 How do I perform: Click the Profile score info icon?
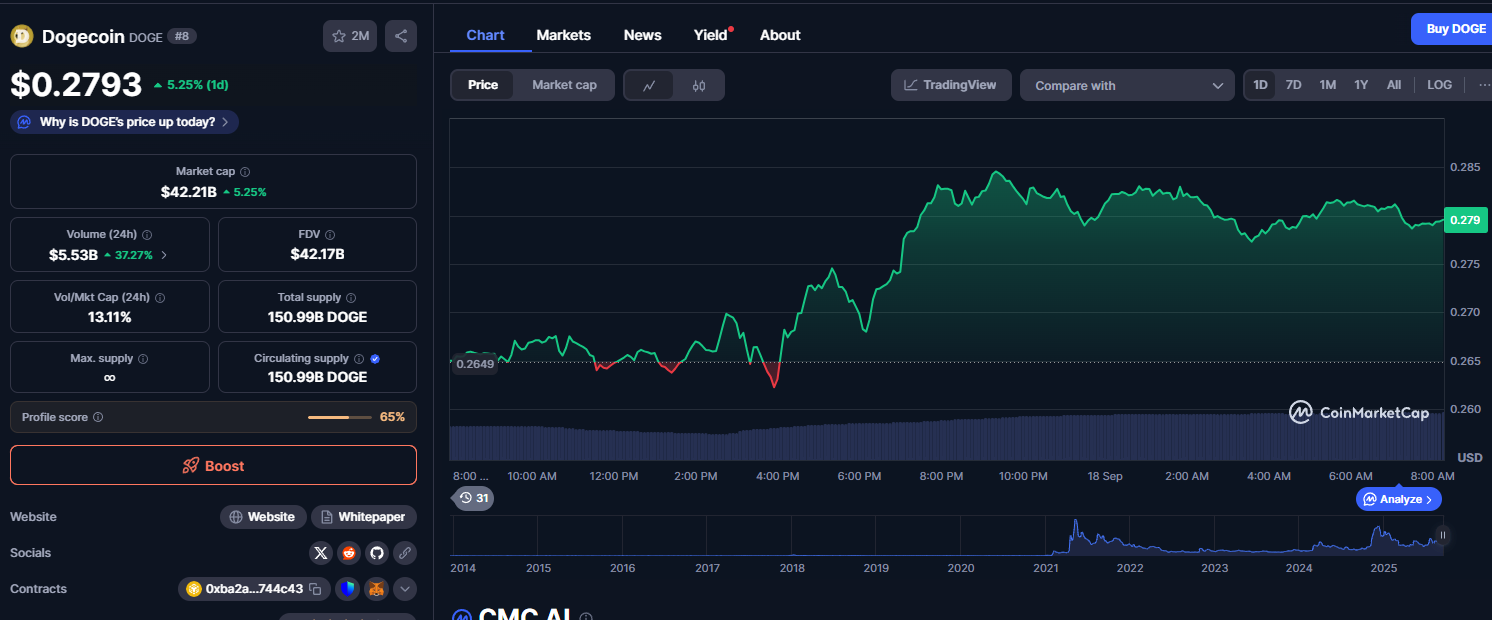[x=98, y=417]
